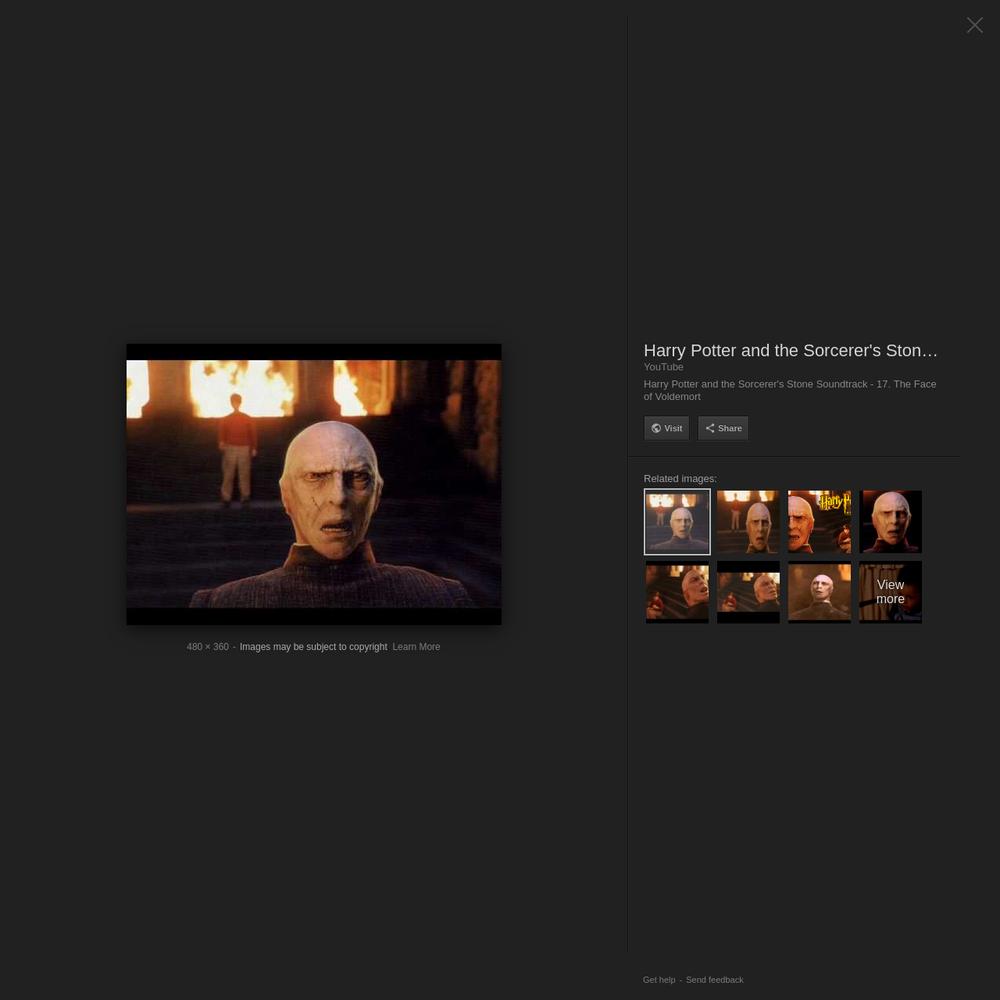Click the large Voldemort preview image

pyautogui.click(x=314, y=484)
